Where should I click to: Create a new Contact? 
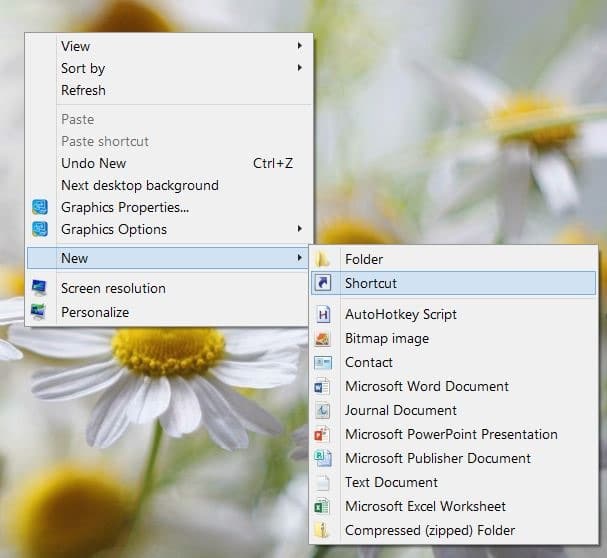coord(454,362)
